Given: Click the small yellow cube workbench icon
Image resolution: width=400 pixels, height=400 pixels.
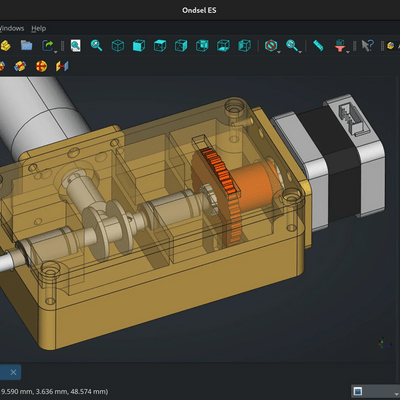Looking at the screenshot, I should pyautogui.click(x=391, y=46).
